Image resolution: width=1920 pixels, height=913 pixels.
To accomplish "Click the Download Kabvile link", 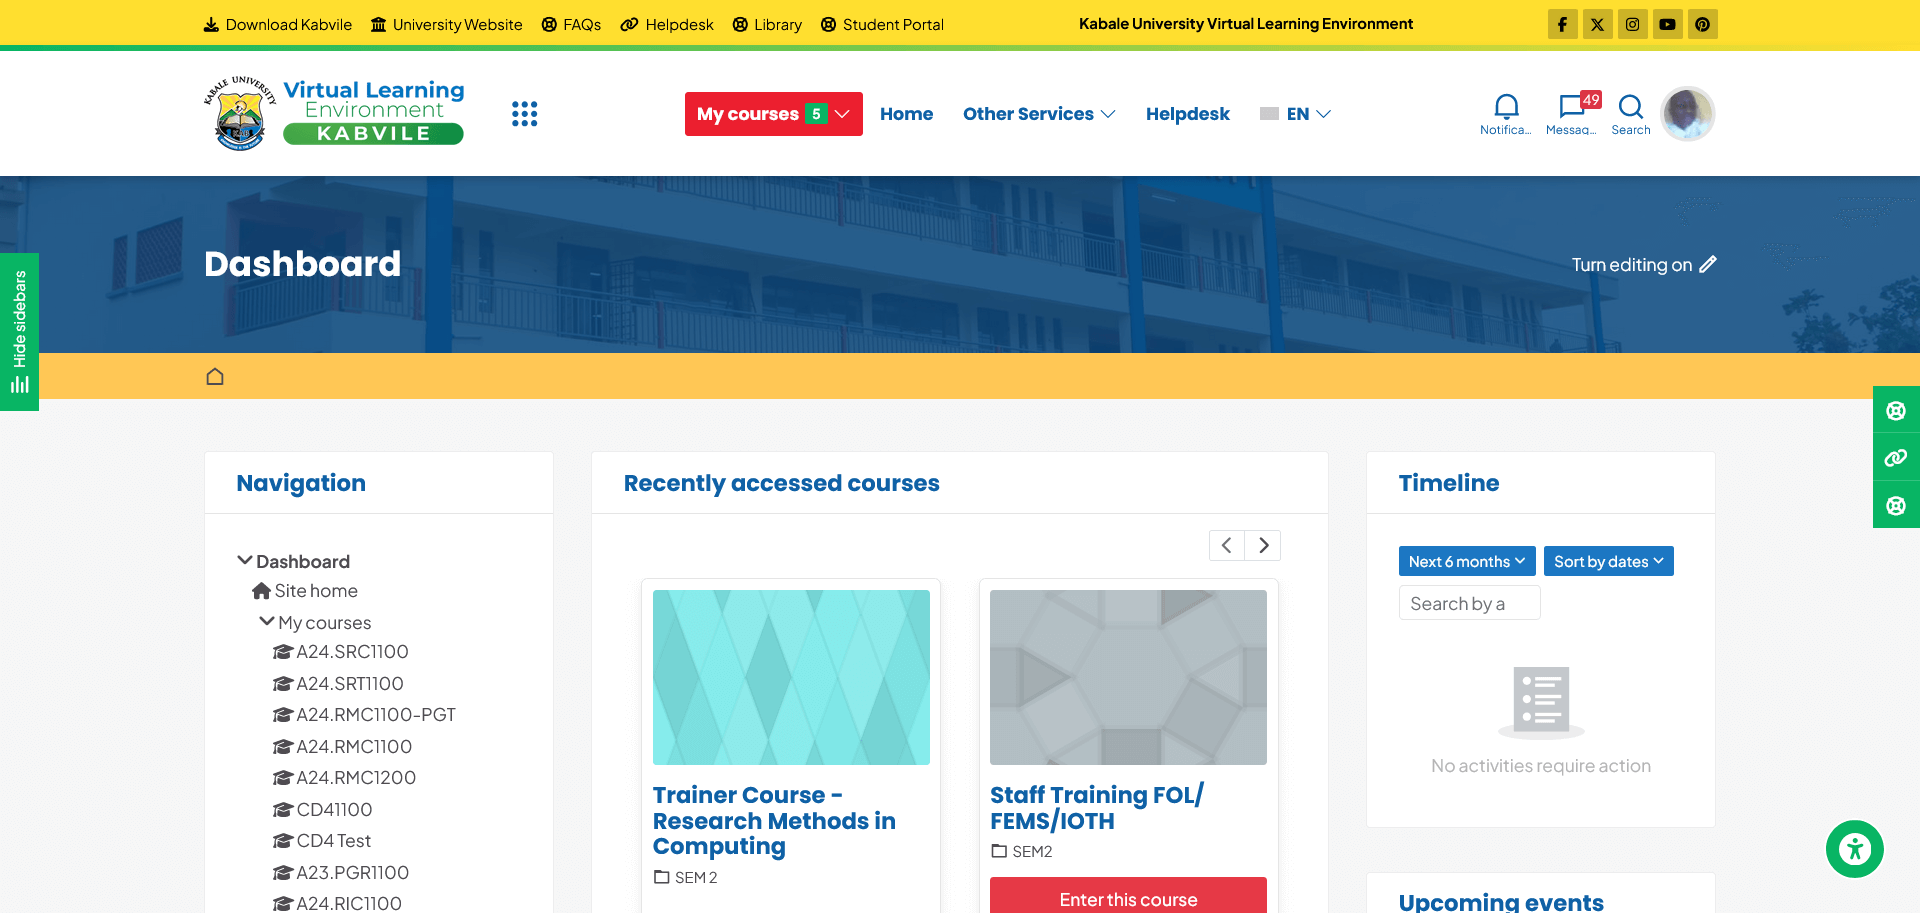I will 277,24.
